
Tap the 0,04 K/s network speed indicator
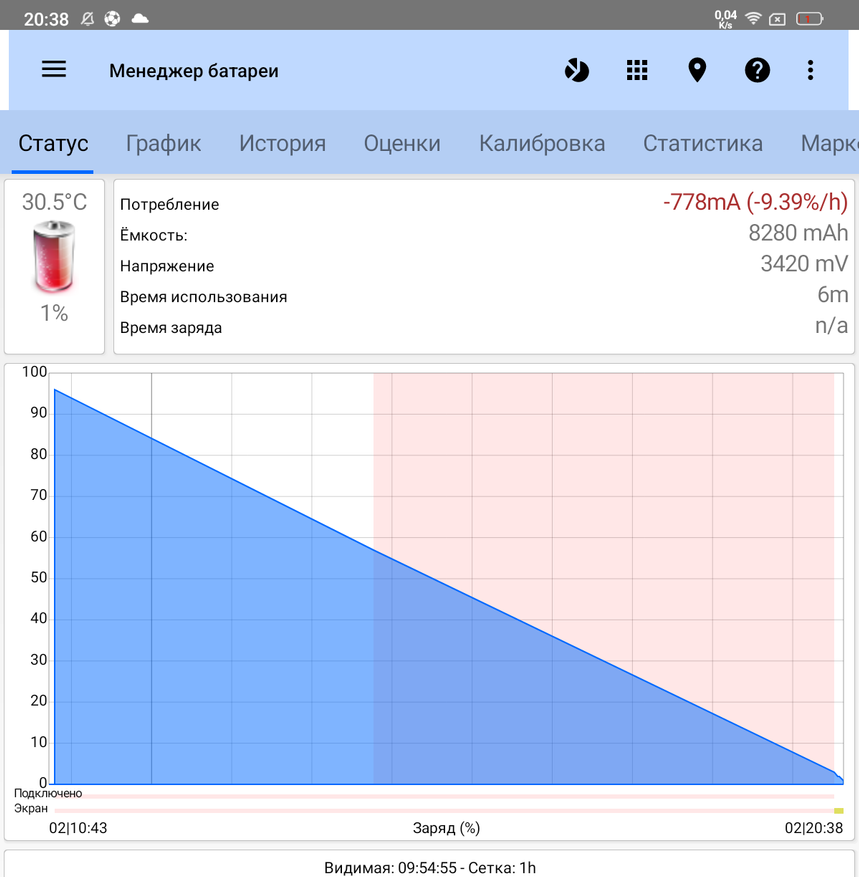coord(725,19)
